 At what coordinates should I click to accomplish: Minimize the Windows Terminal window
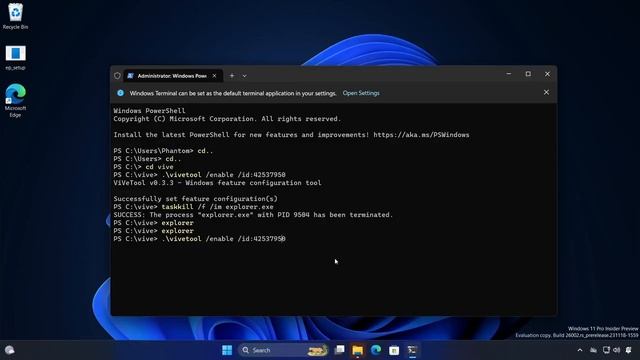[x=509, y=74]
